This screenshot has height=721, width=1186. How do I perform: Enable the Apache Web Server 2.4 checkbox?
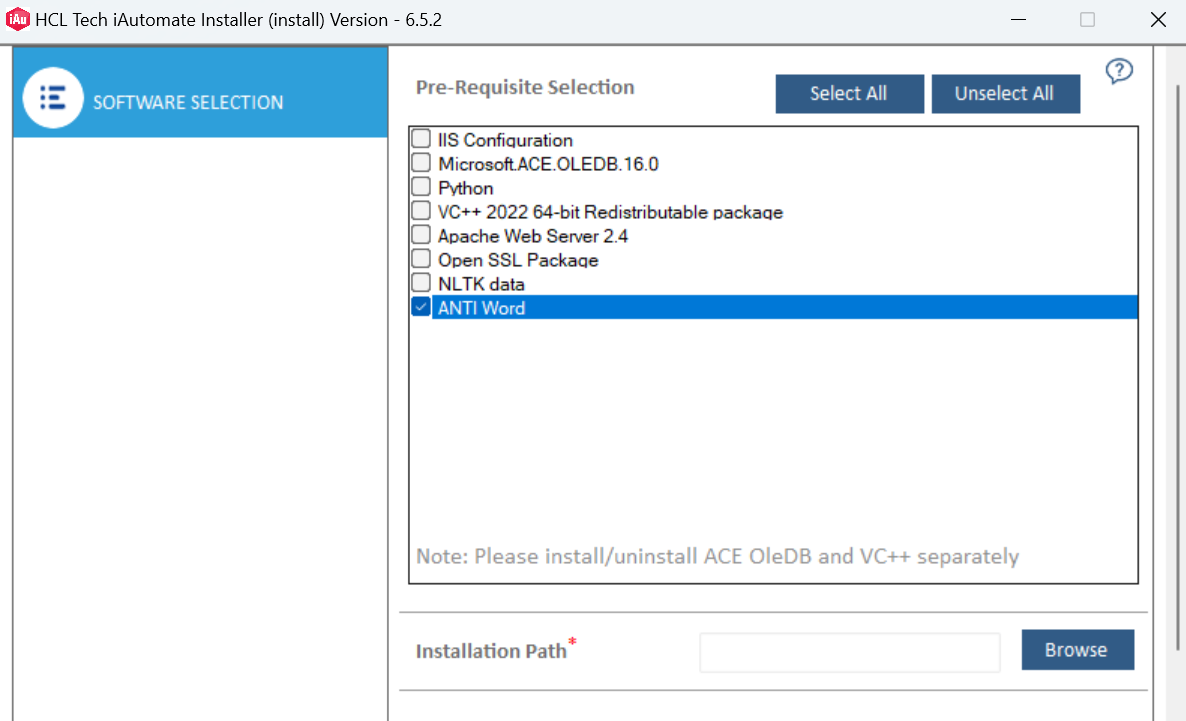[x=421, y=235]
